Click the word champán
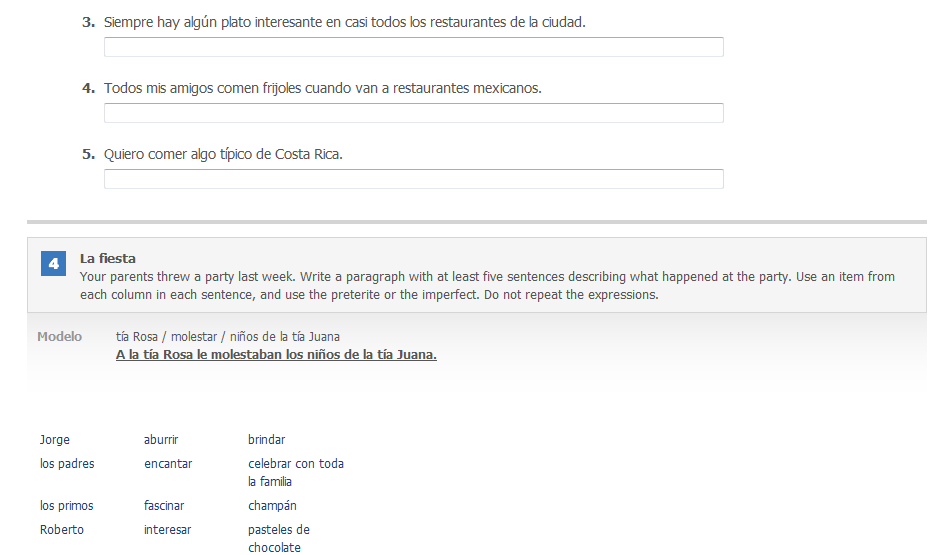 pyautogui.click(x=272, y=506)
